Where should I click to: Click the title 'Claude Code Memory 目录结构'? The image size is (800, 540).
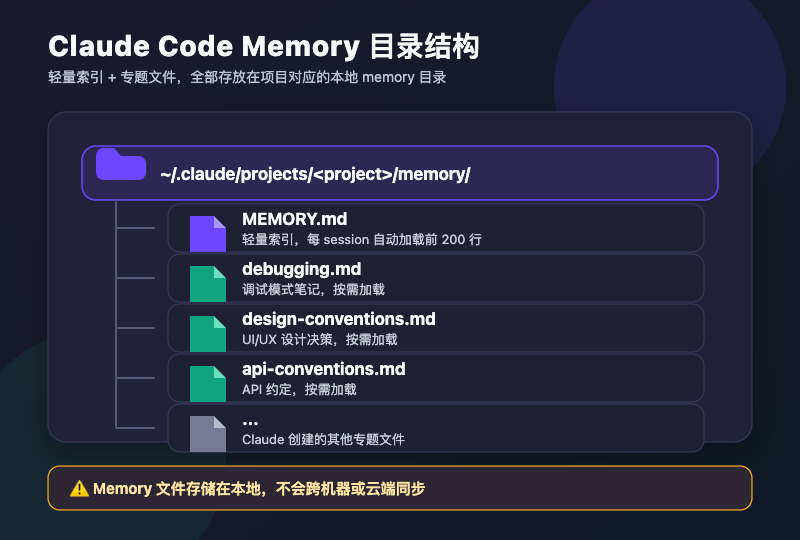[264, 46]
